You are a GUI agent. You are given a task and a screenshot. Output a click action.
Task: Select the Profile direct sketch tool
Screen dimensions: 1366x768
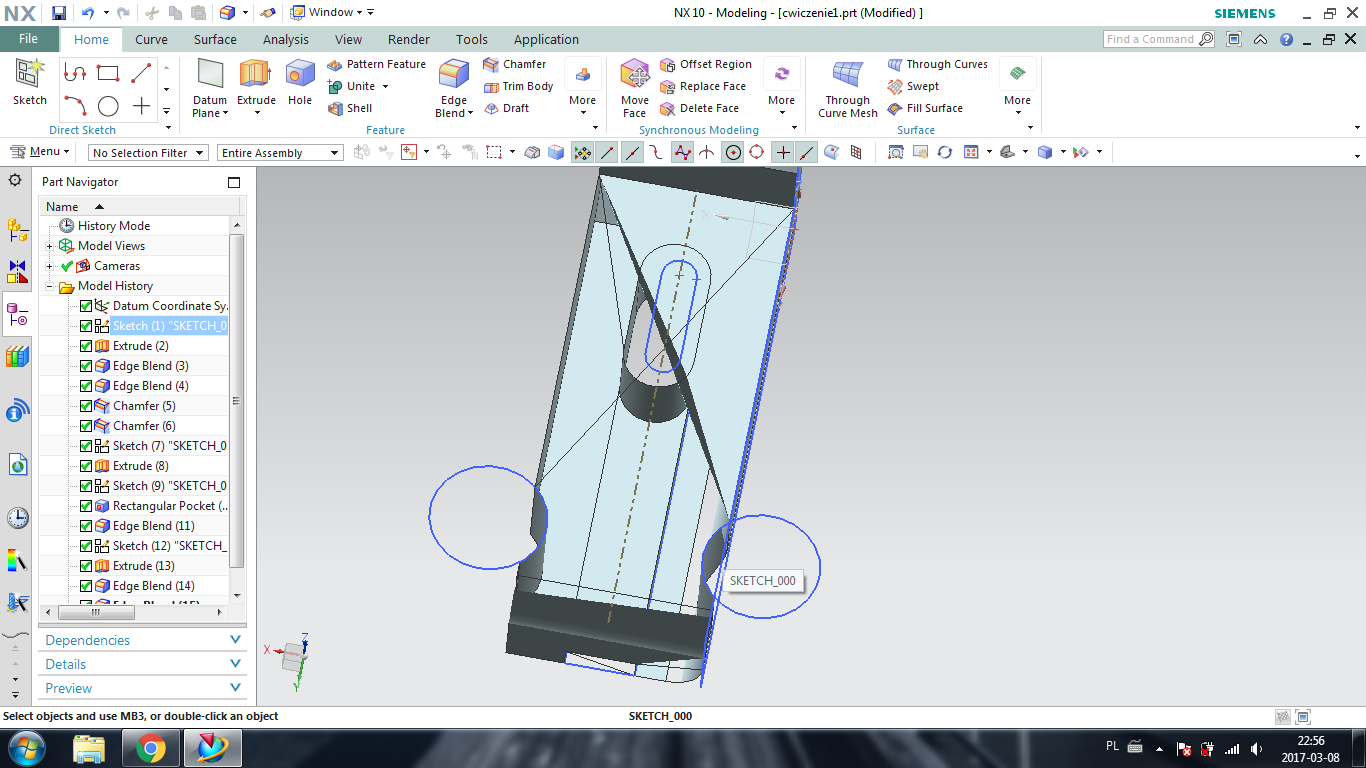75,73
